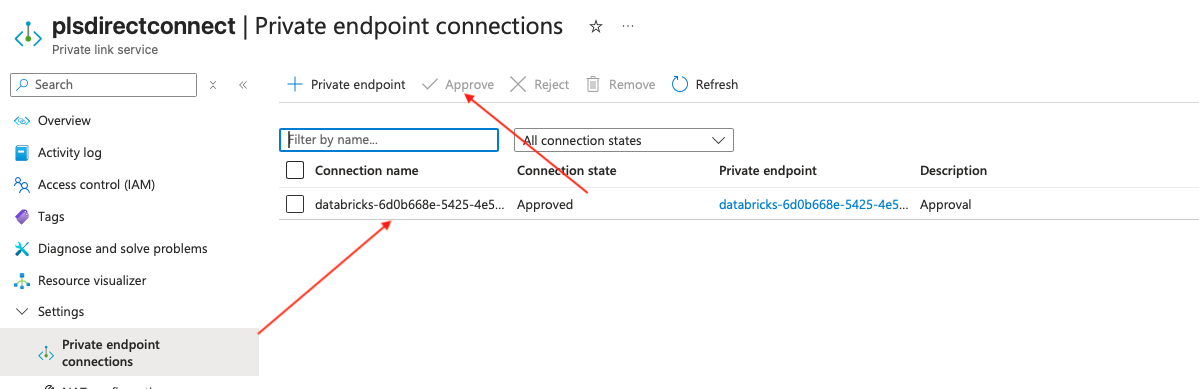Sort by Connection name column header
This screenshot has height=389, width=1199.
(x=366, y=170)
